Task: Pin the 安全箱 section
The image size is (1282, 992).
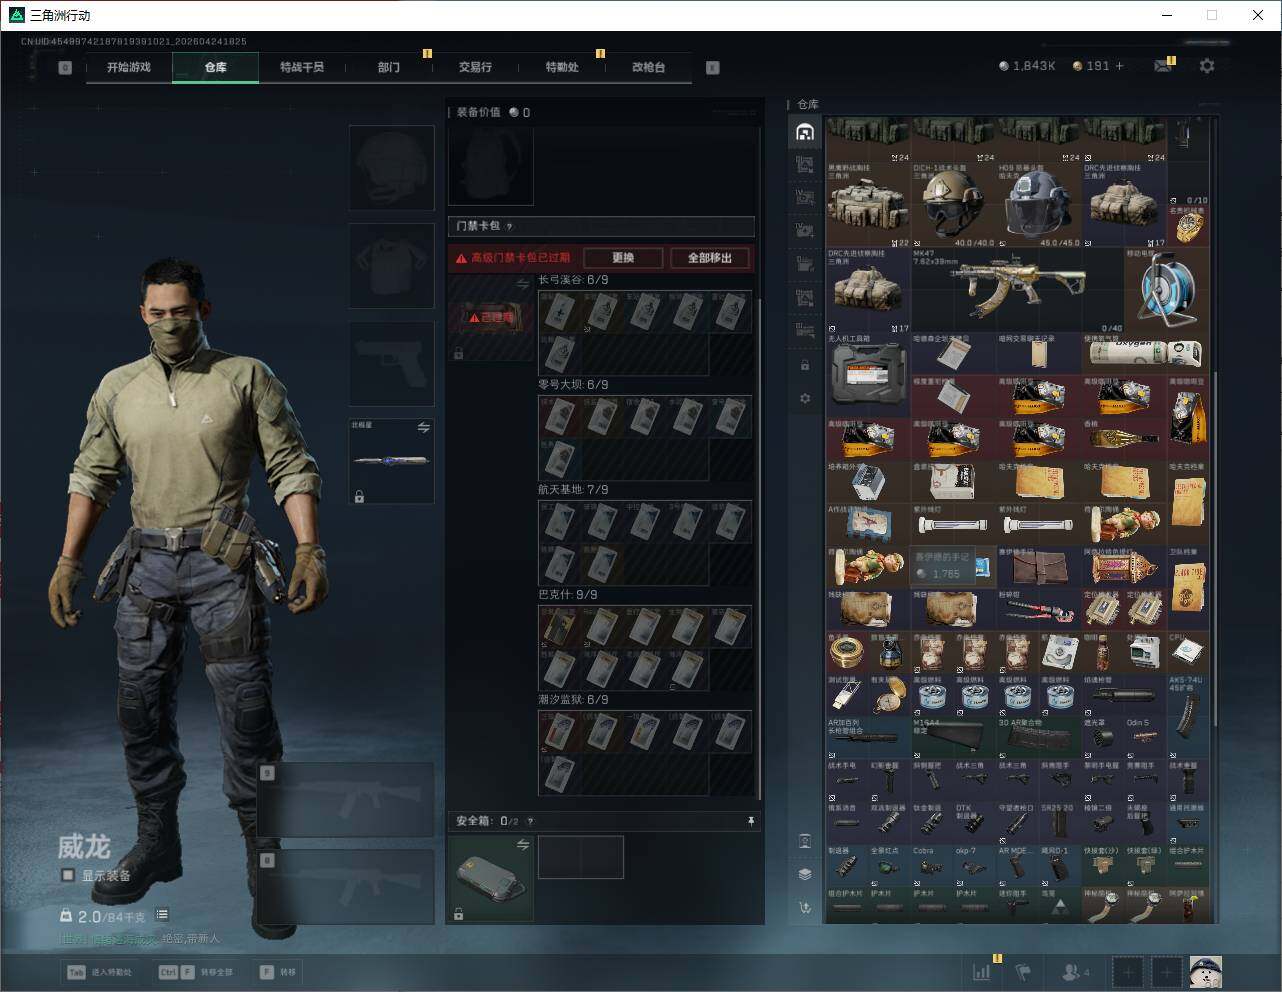Action: pyautogui.click(x=751, y=821)
